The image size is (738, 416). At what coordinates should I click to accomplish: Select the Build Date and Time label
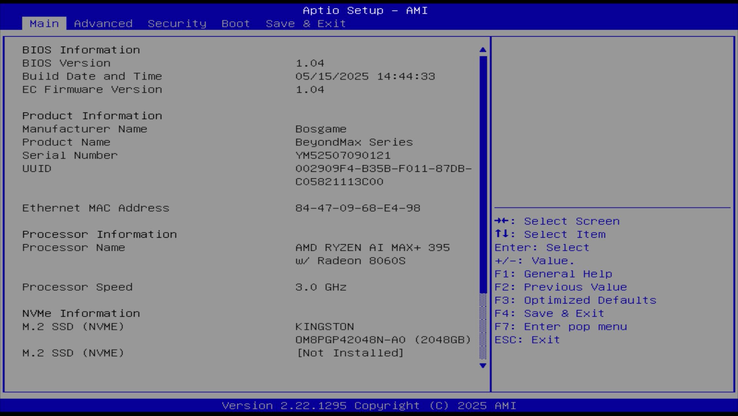pos(92,76)
